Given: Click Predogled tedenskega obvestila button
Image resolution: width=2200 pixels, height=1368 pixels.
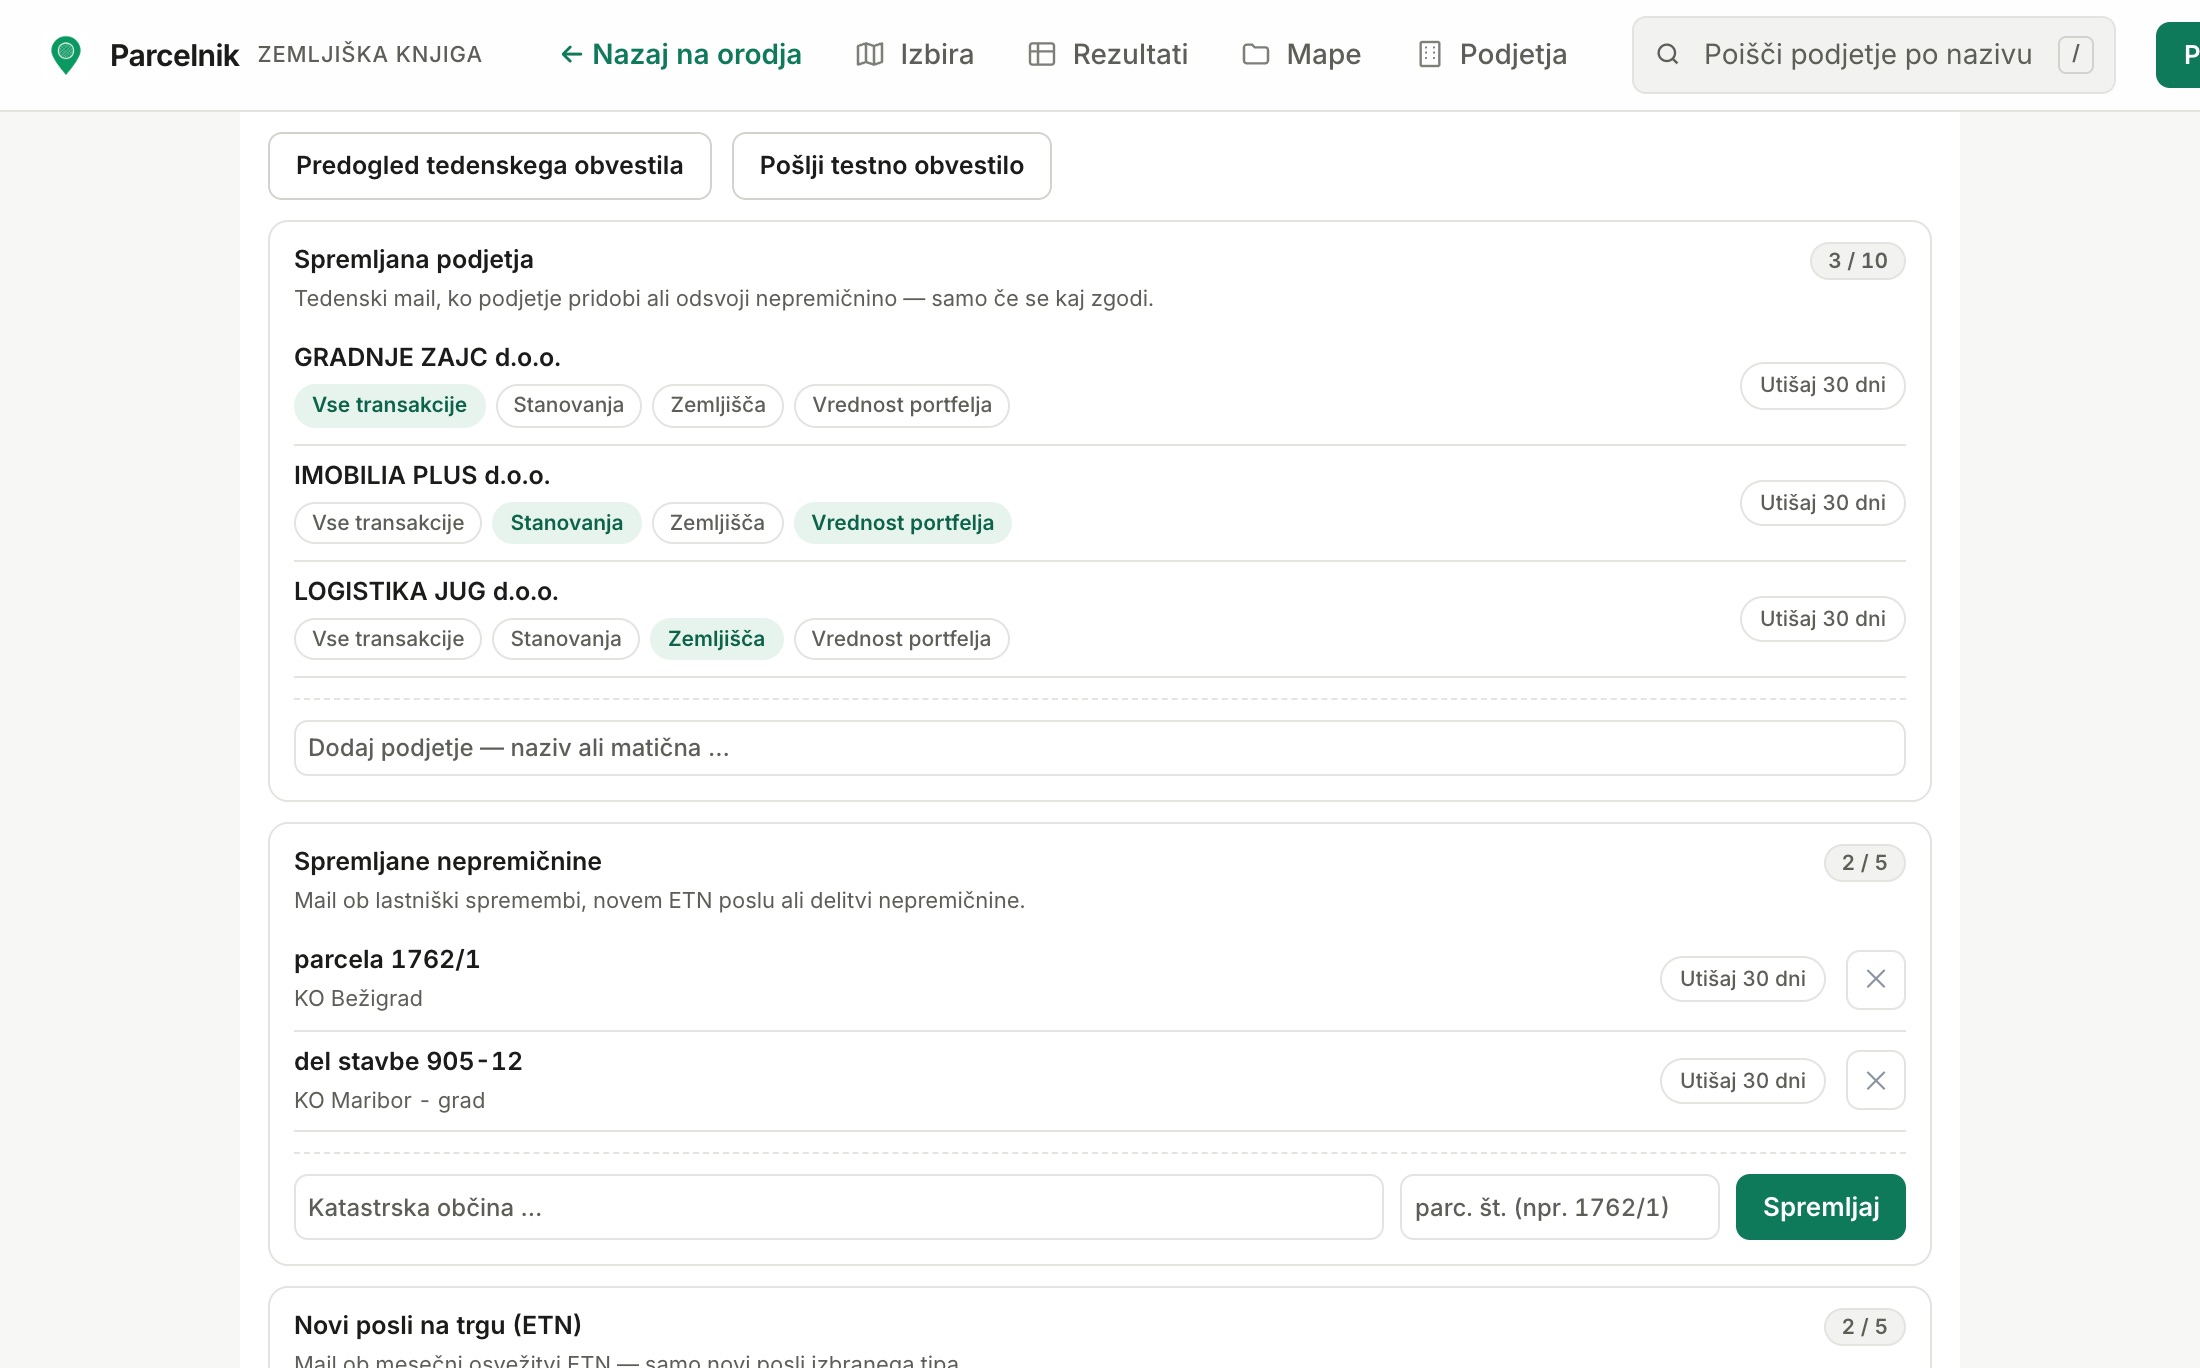Looking at the screenshot, I should coord(490,166).
